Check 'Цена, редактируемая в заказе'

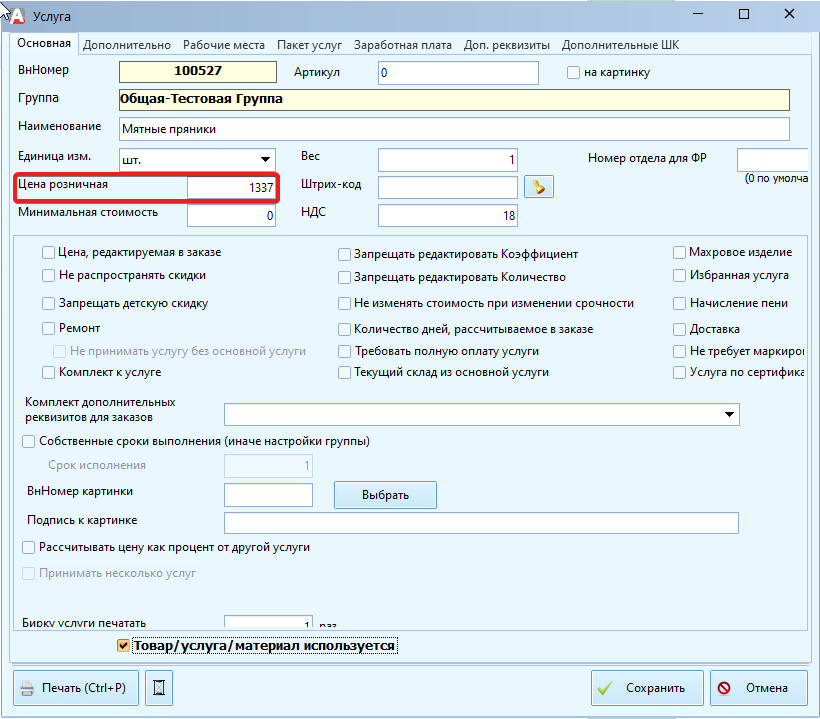click(x=48, y=253)
